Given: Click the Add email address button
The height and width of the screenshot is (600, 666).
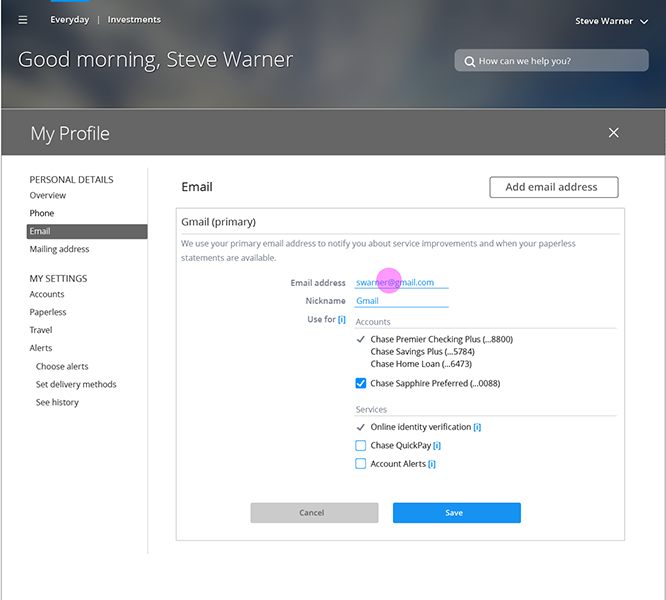Looking at the screenshot, I should tap(553, 187).
